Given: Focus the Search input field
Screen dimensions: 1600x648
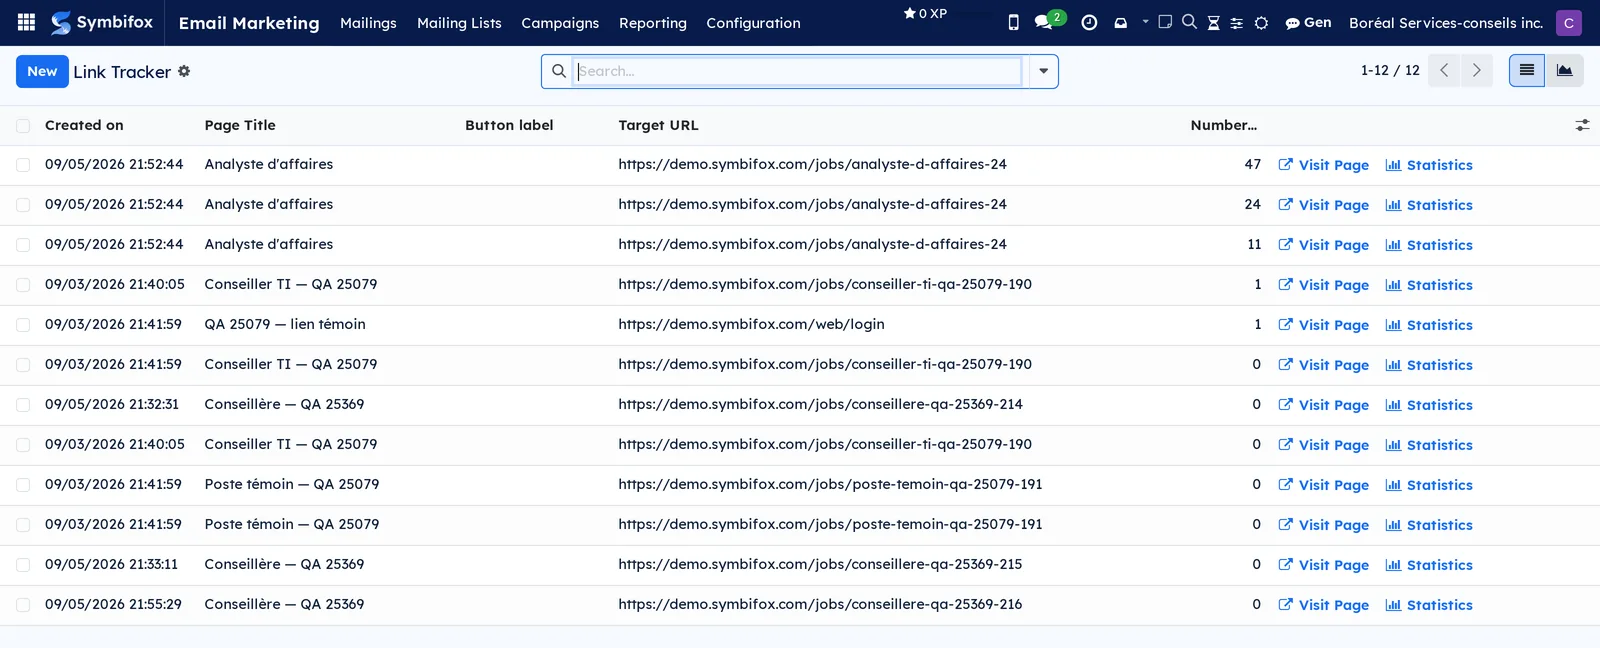Looking at the screenshot, I should [x=798, y=71].
